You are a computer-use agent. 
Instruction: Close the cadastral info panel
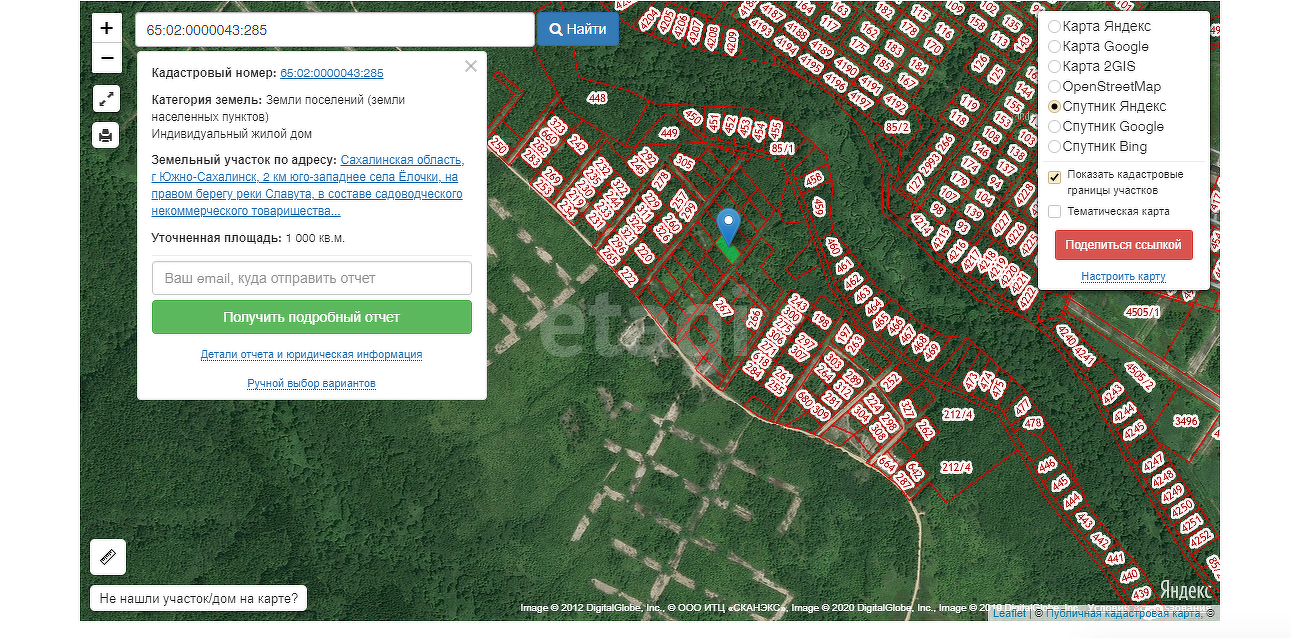pyautogui.click(x=471, y=67)
